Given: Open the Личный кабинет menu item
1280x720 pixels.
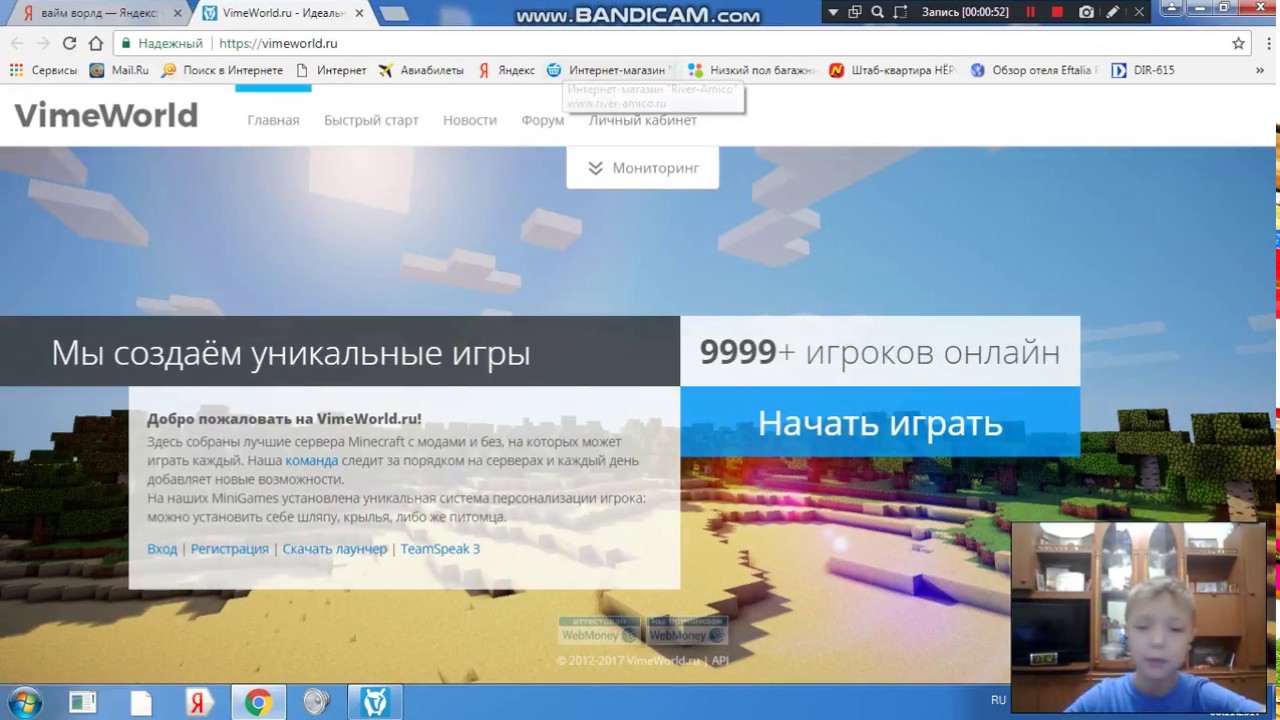Looking at the screenshot, I should coord(642,121).
